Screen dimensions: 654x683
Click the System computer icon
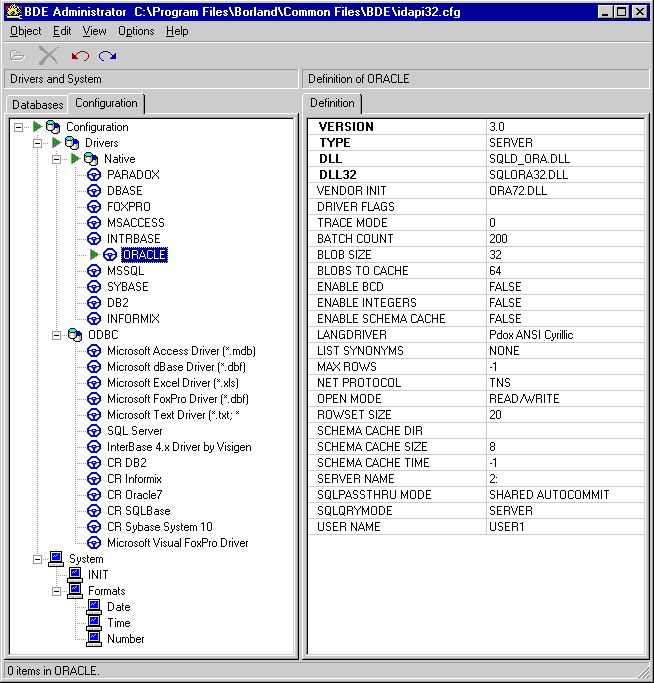coord(56,559)
